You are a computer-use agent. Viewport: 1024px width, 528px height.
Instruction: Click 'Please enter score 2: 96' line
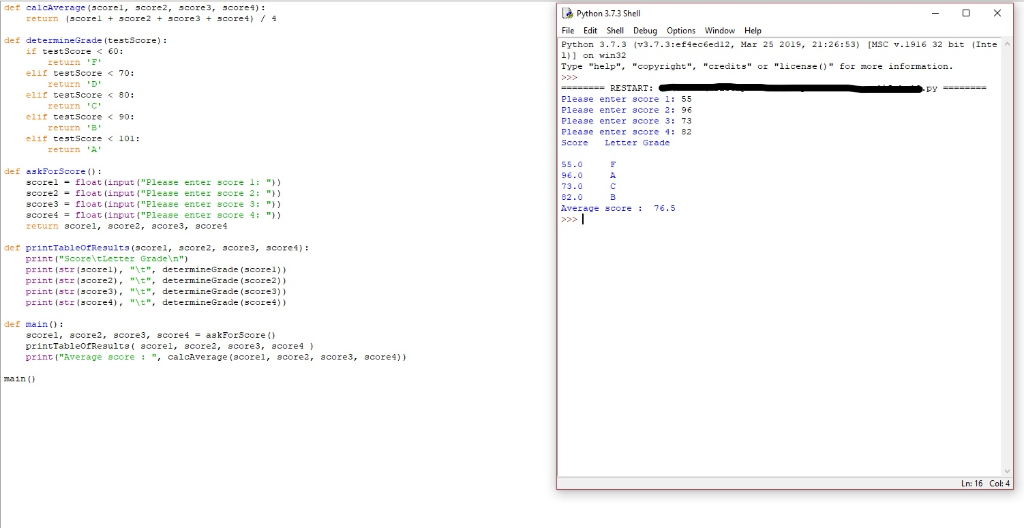pyautogui.click(x=626, y=110)
